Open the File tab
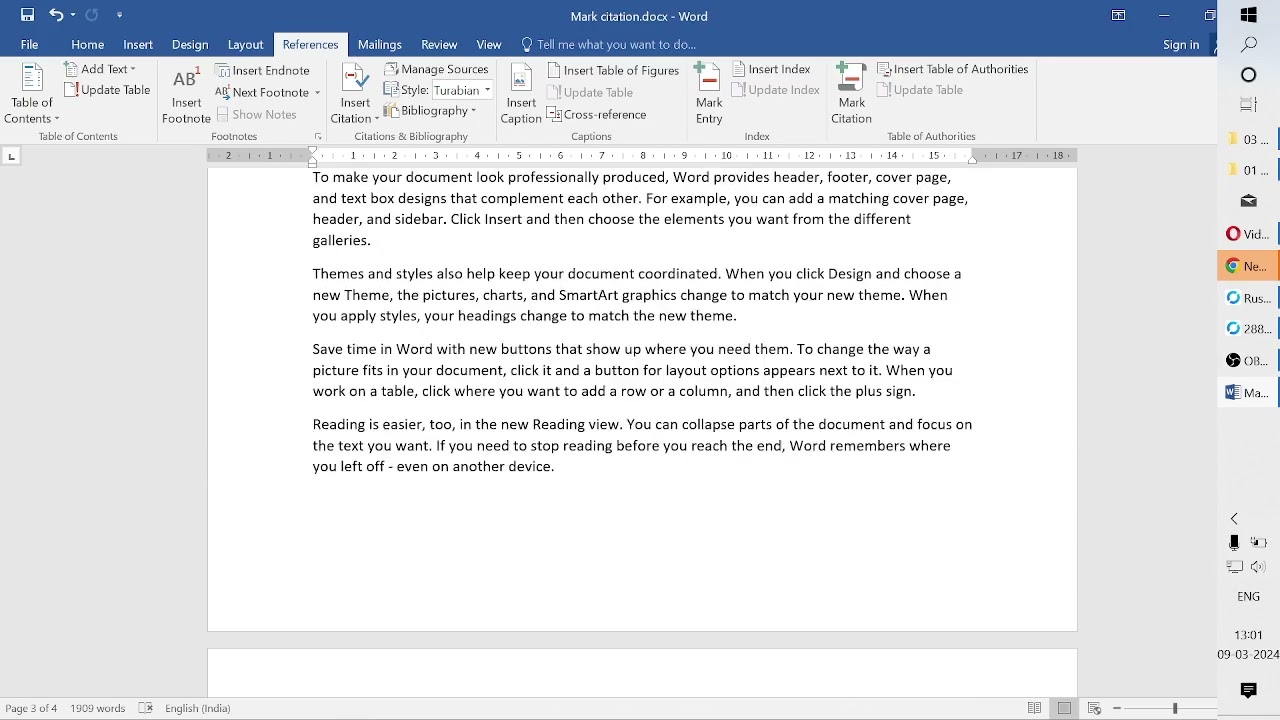The height and width of the screenshot is (720, 1280). pos(29,45)
